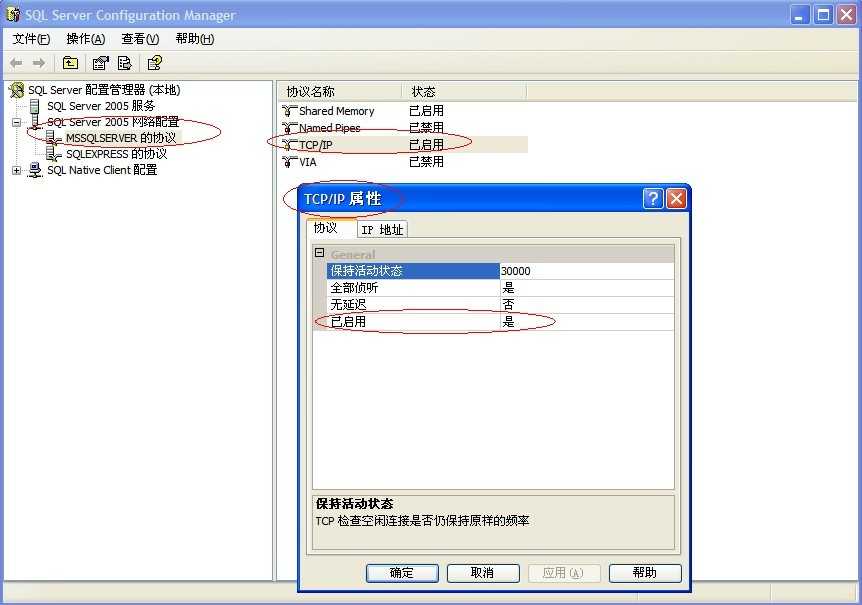
Task: Open the 帮助(H) menu
Action: click(195, 39)
